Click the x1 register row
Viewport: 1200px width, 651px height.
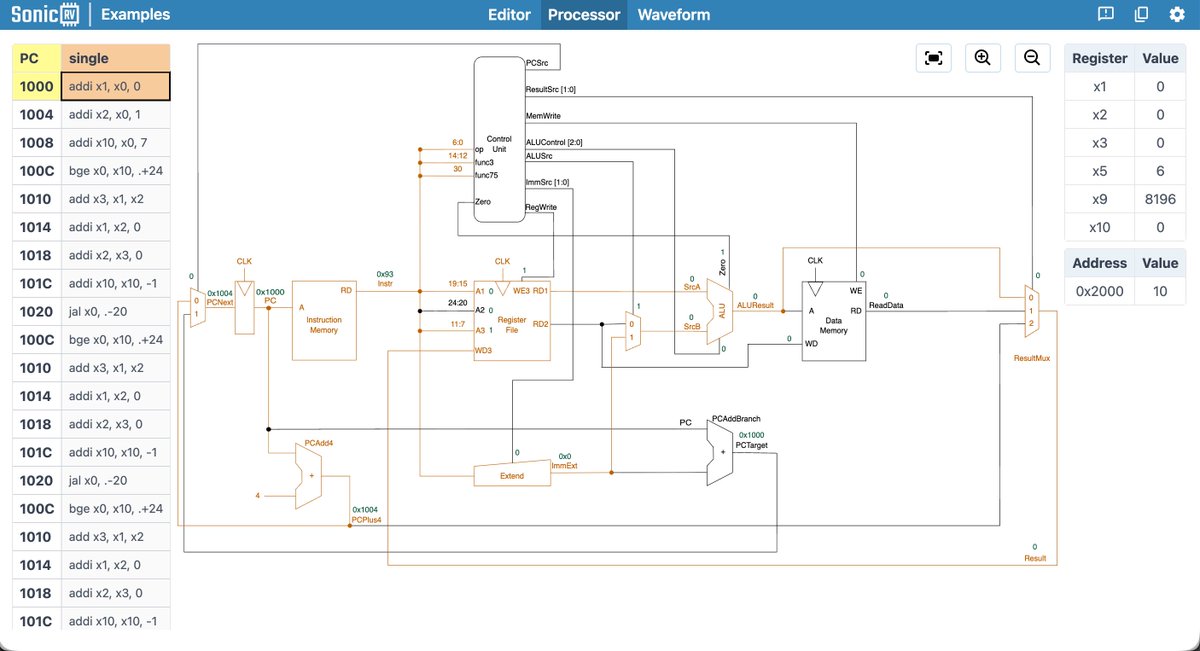pyautogui.click(x=1125, y=86)
